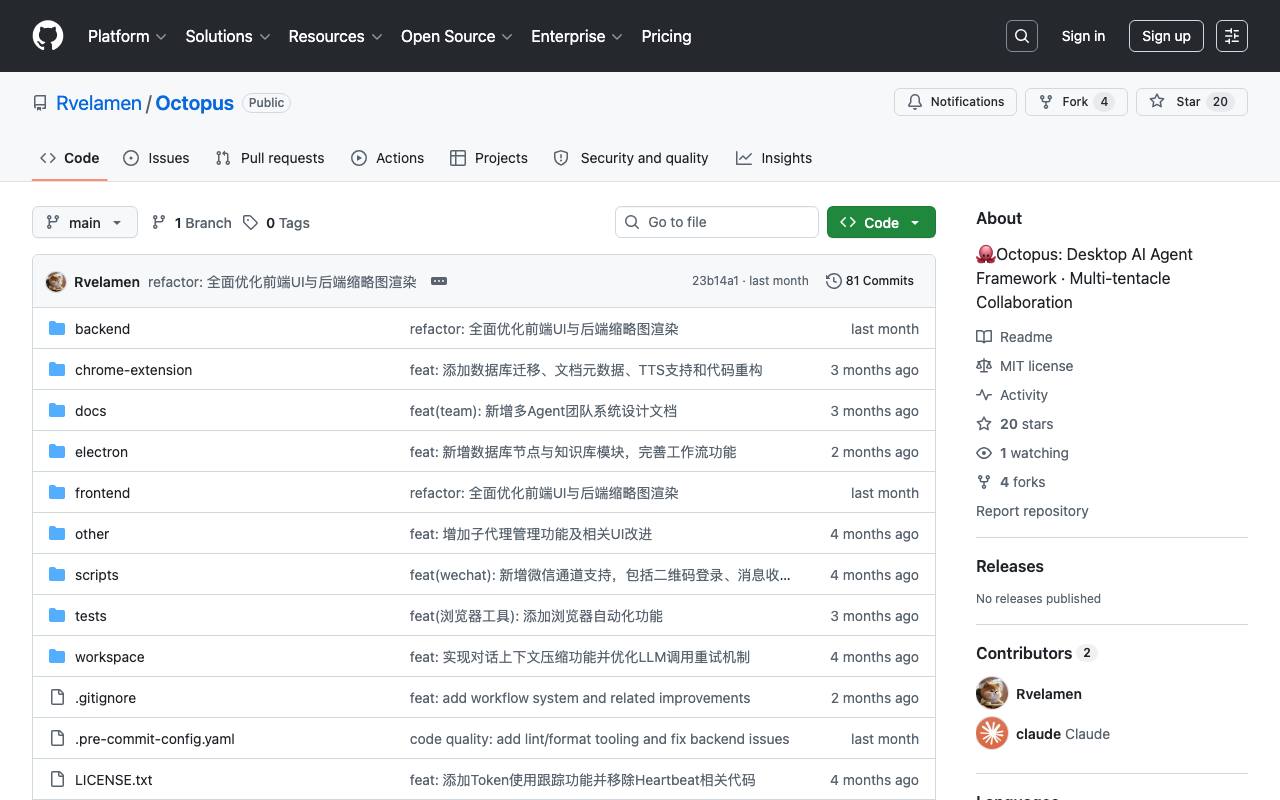1280x800 pixels.
Task: Open the Octopus repository name link
Action: pos(195,103)
